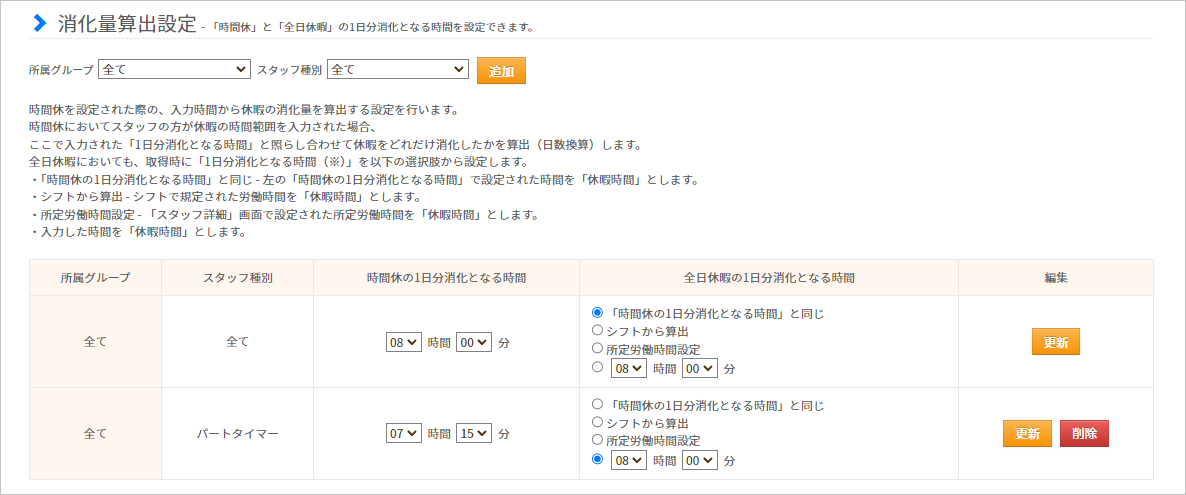1186x495 pixels.
Task: Click 更新 button for the first 全て row
Action: pos(1055,342)
